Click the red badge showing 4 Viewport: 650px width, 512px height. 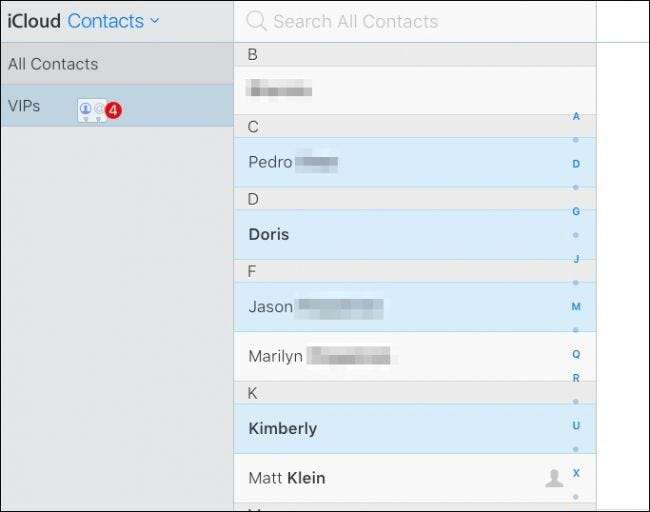pyautogui.click(x=113, y=110)
